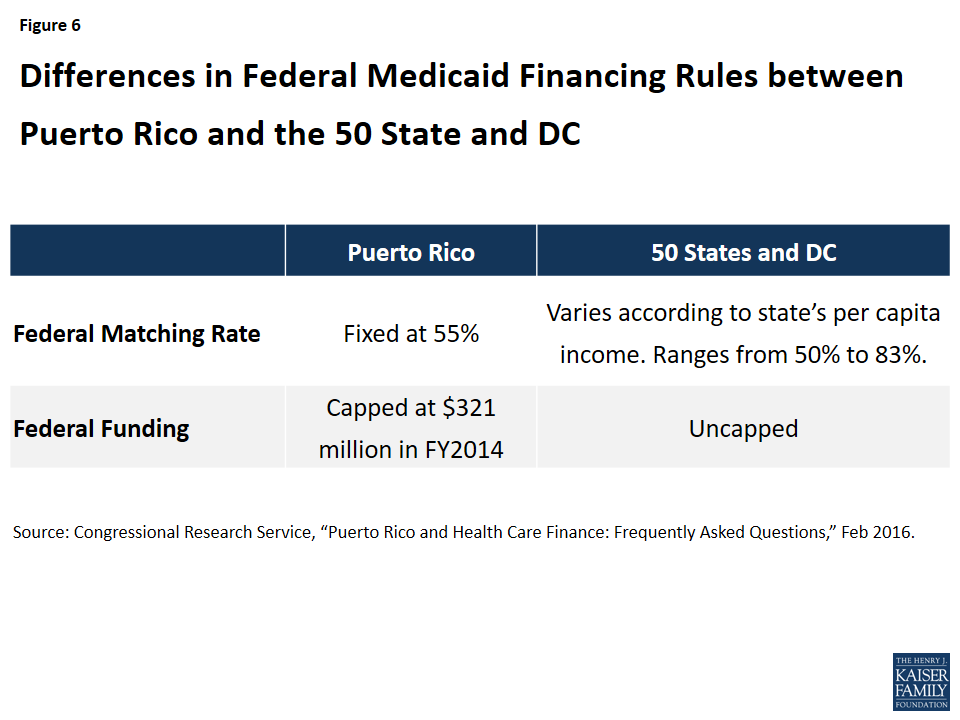
Task: Click the words Puerto Rico in the title
Action: (109, 133)
